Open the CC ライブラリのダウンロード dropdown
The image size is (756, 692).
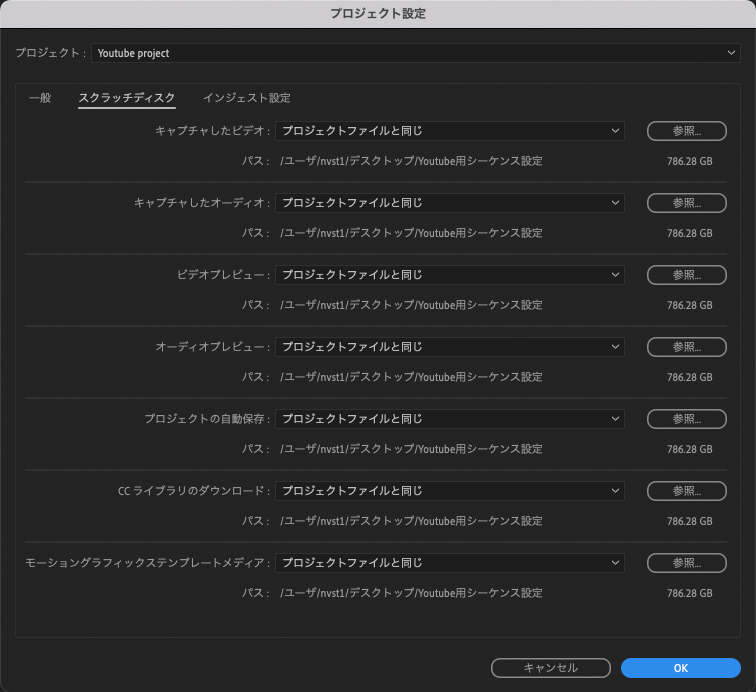click(449, 491)
